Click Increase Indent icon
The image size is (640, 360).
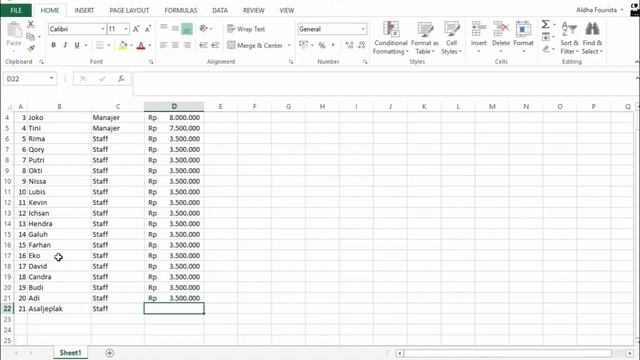point(215,45)
